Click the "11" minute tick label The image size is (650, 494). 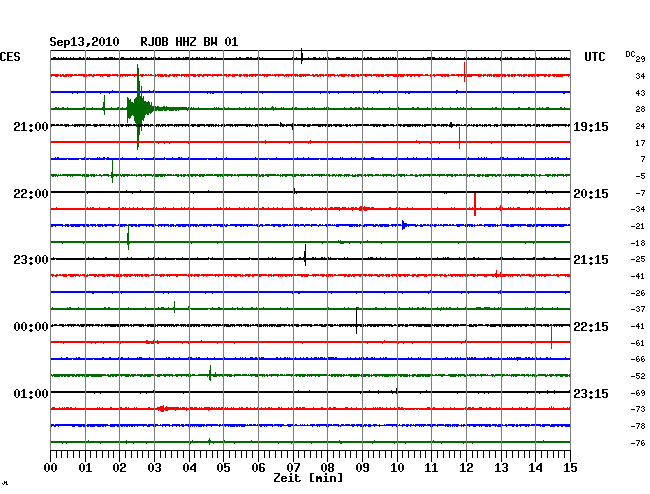point(431,467)
